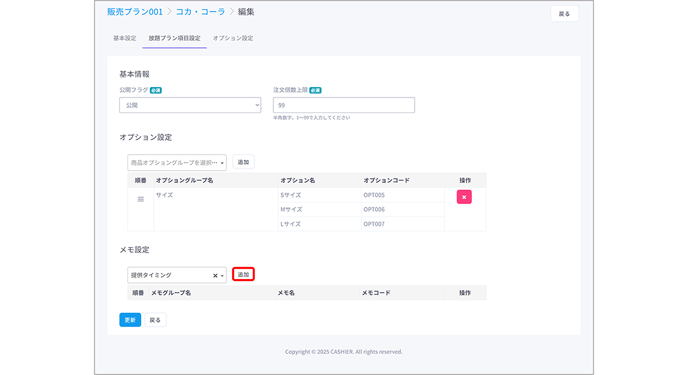The width and height of the screenshot is (688, 375).
Task: Go to the オプション設定 tab
Action: click(233, 38)
